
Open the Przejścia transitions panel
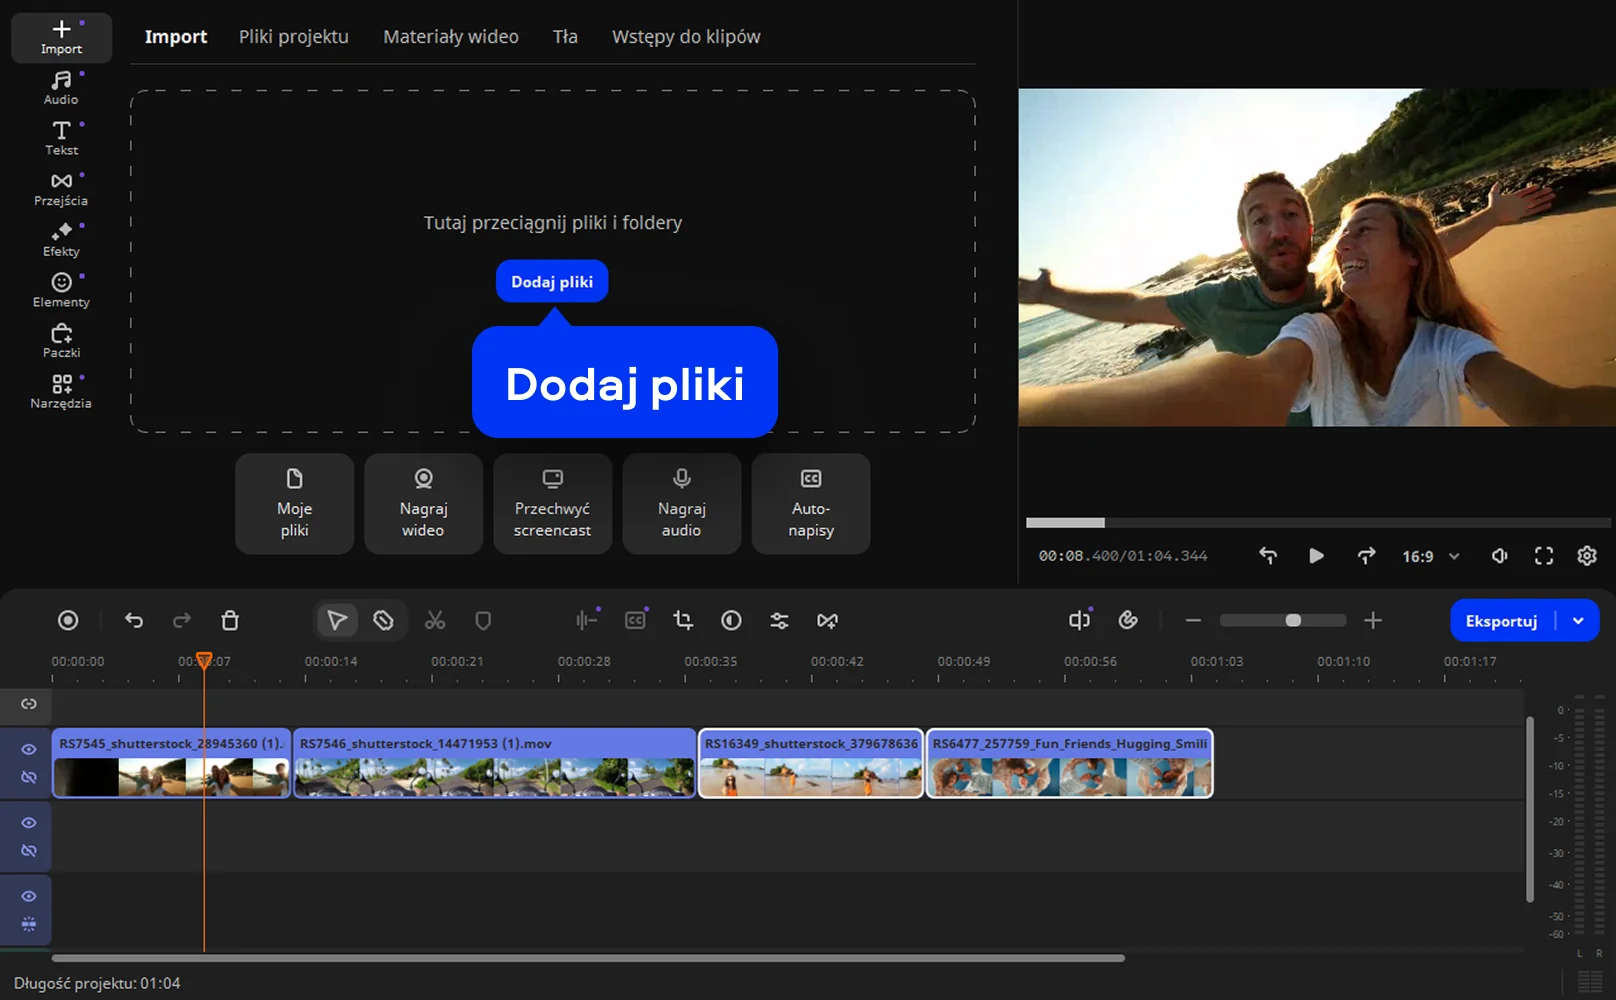[61, 188]
